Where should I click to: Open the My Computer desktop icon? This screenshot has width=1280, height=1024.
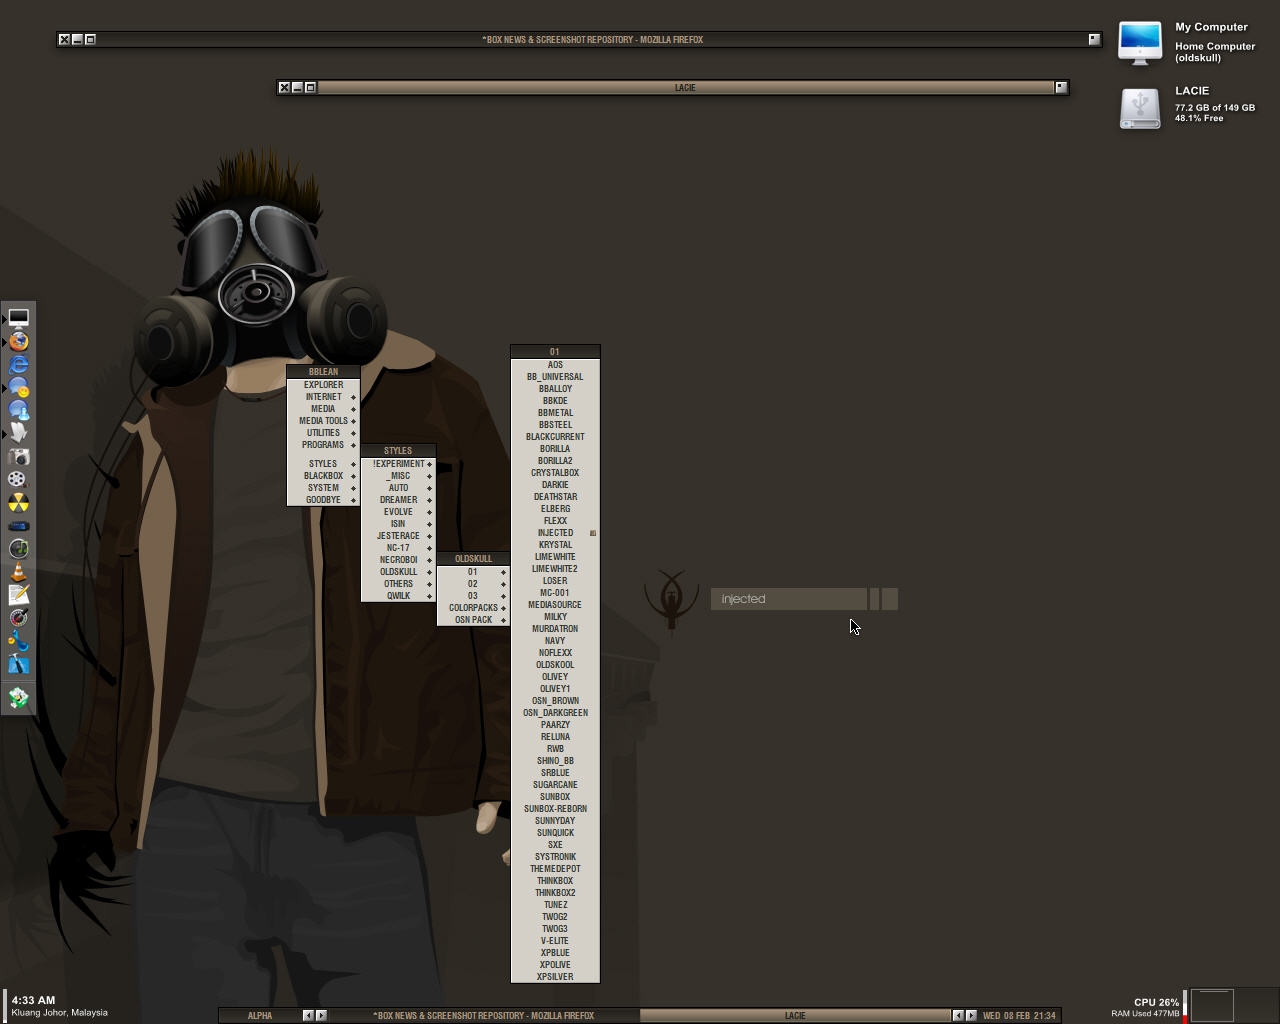(1140, 43)
